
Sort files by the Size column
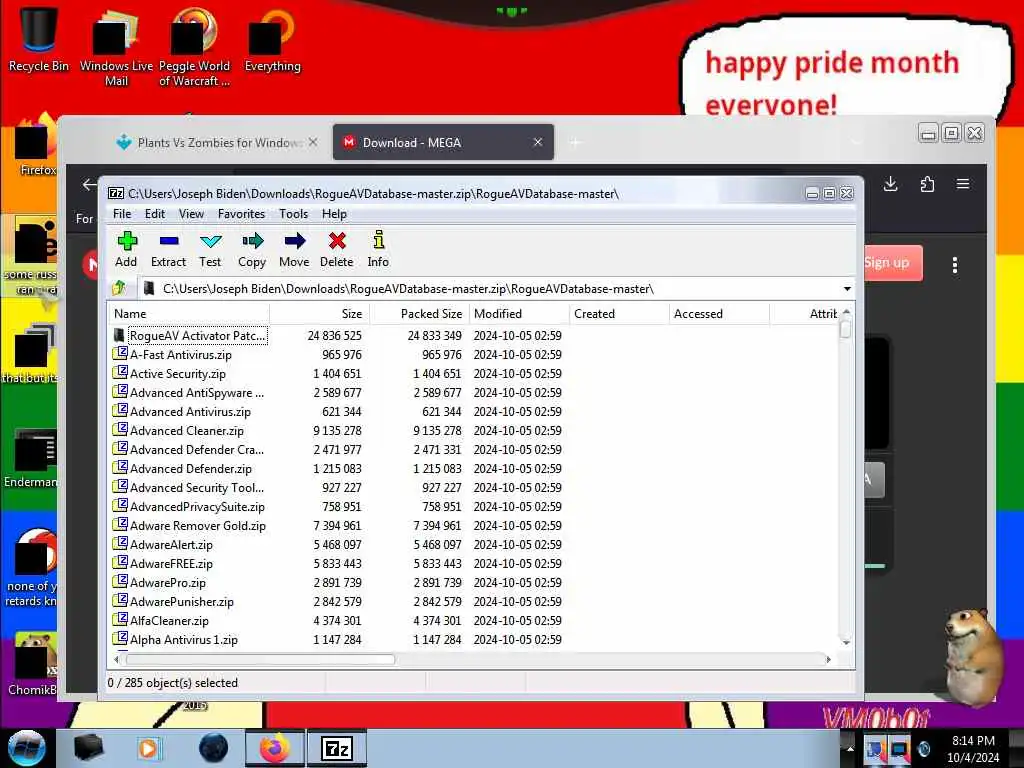(x=319, y=313)
